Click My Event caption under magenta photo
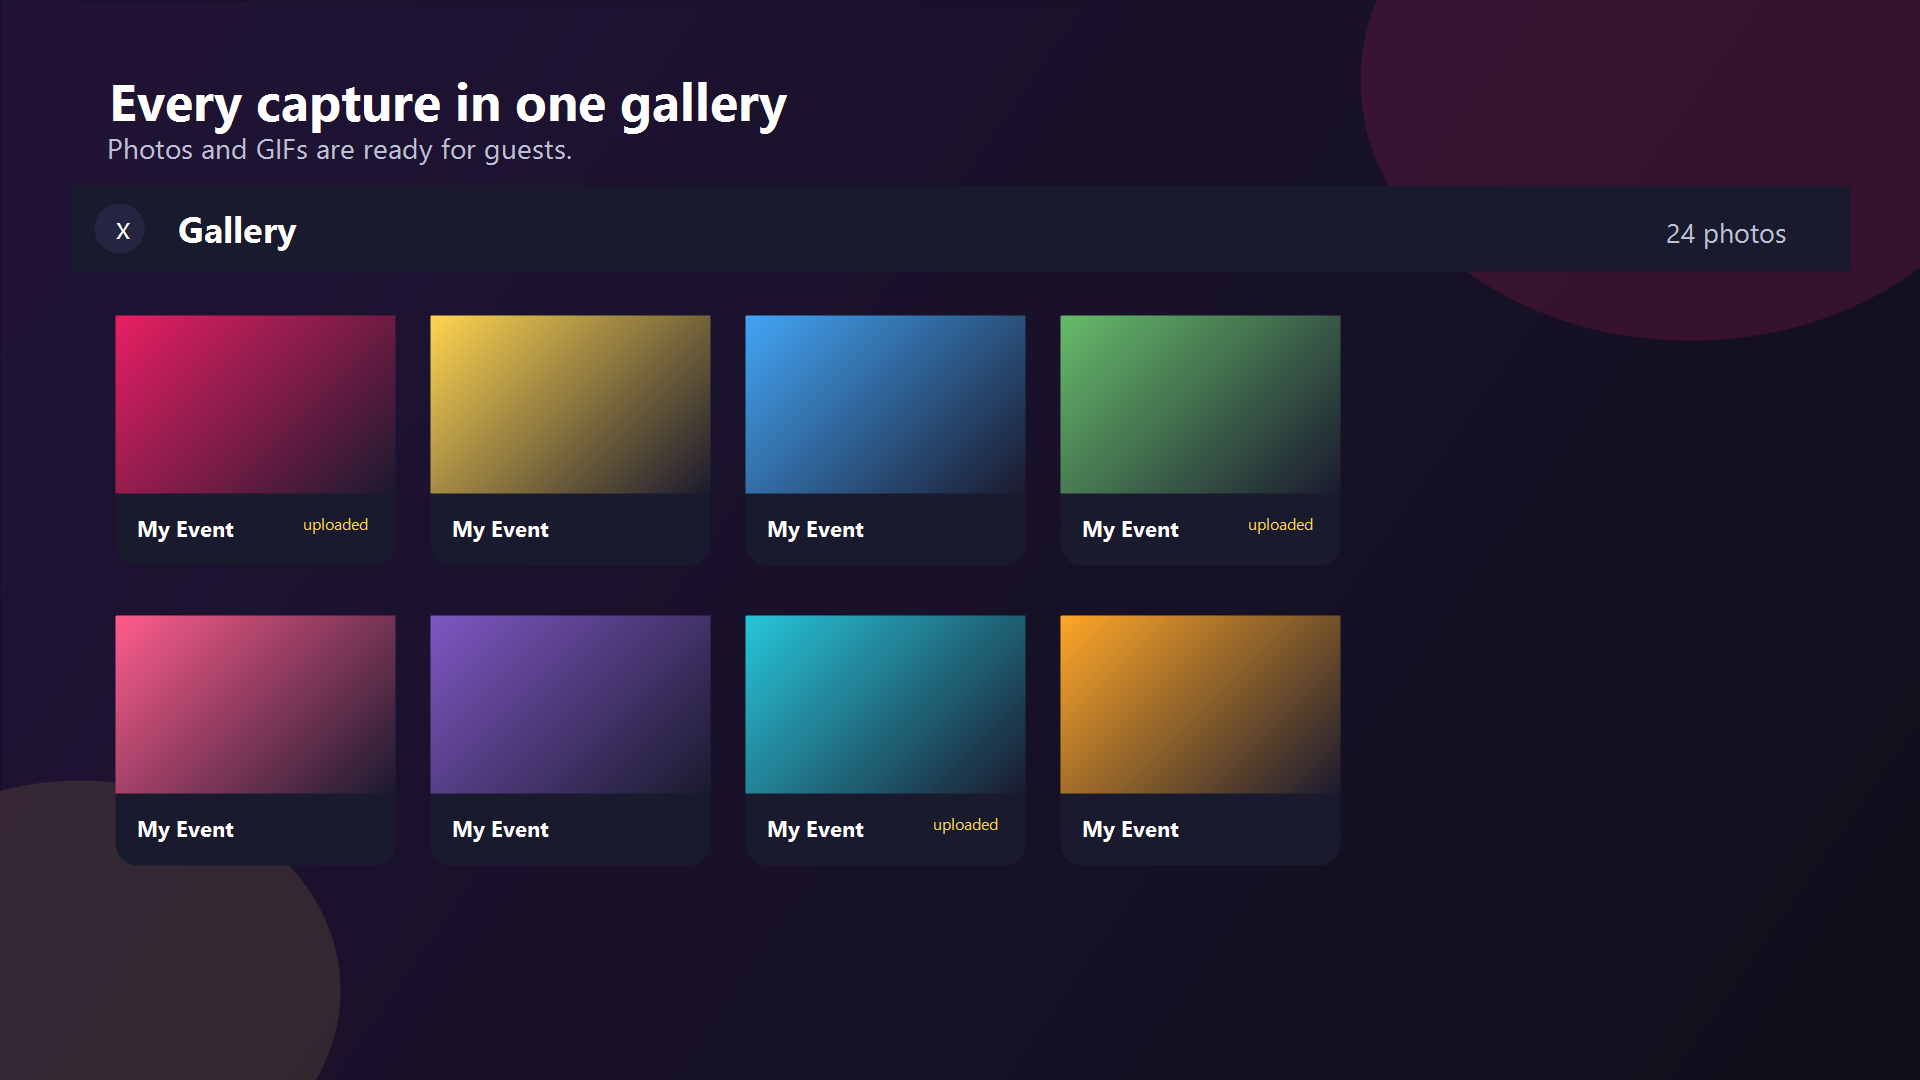The height and width of the screenshot is (1080, 1920). (x=185, y=530)
